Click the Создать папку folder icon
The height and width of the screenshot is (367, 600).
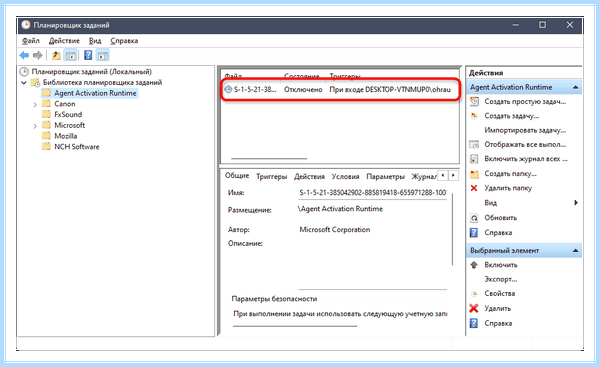point(474,174)
